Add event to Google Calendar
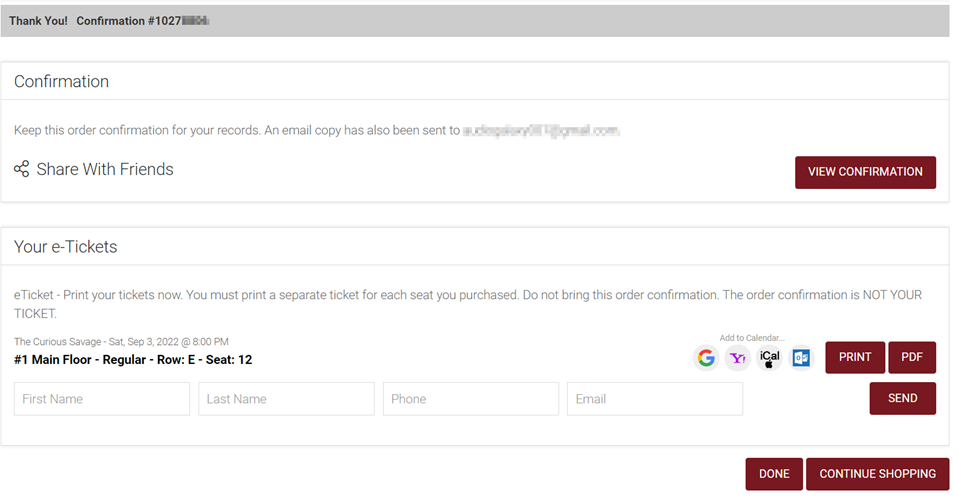958x499 pixels. click(x=707, y=358)
